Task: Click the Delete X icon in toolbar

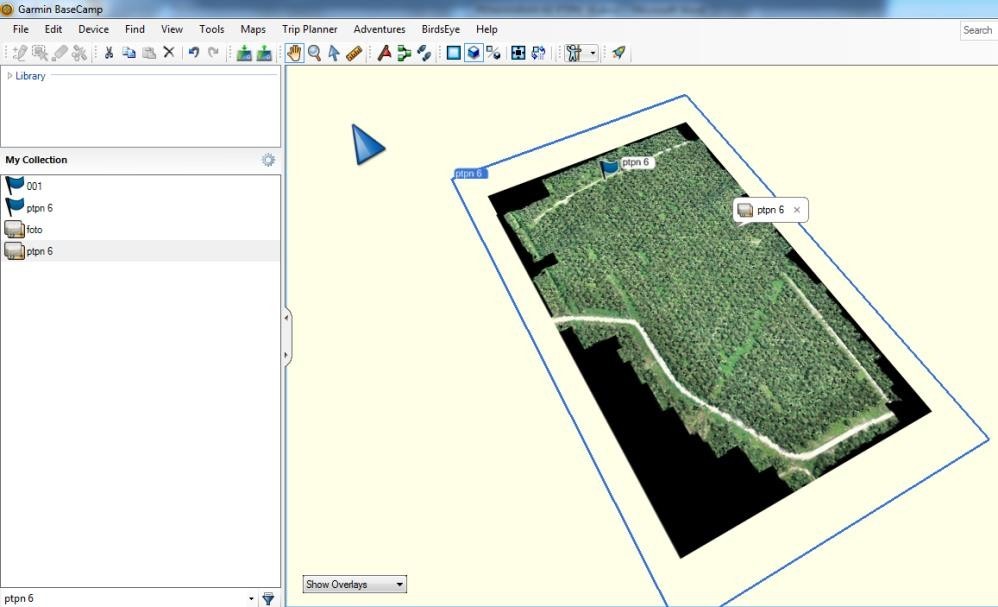Action: [x=169, y=53]
